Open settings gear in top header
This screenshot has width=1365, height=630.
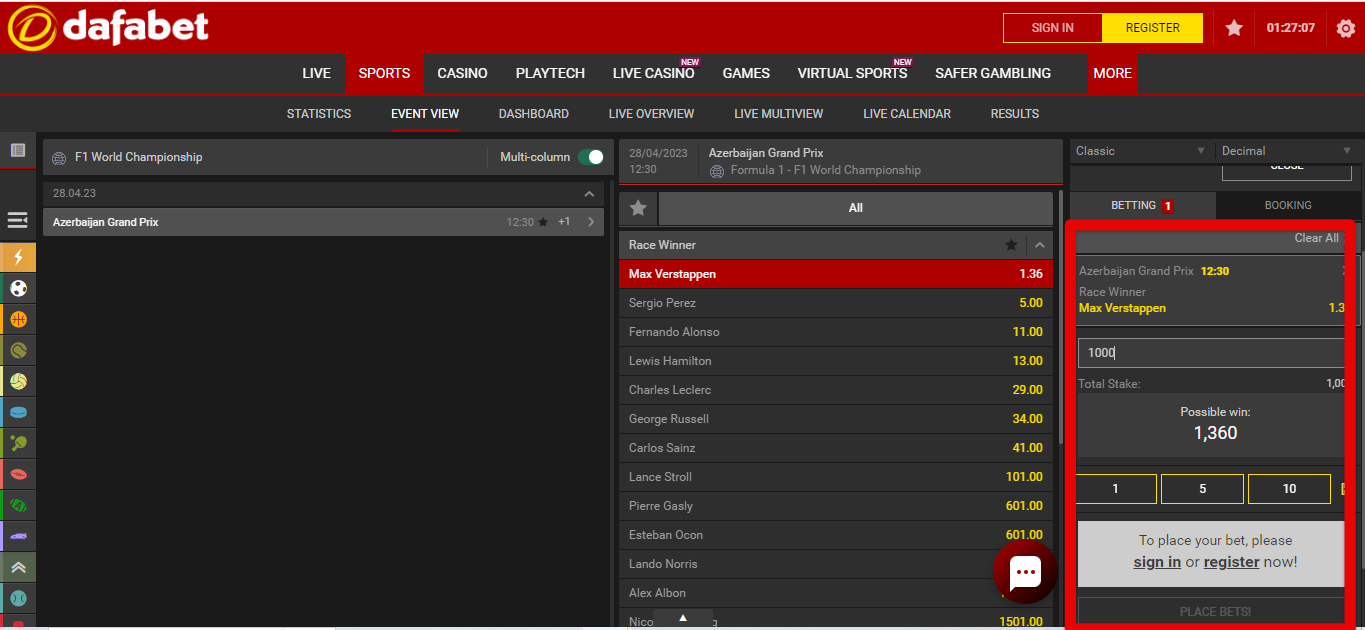coord(1346,28)
